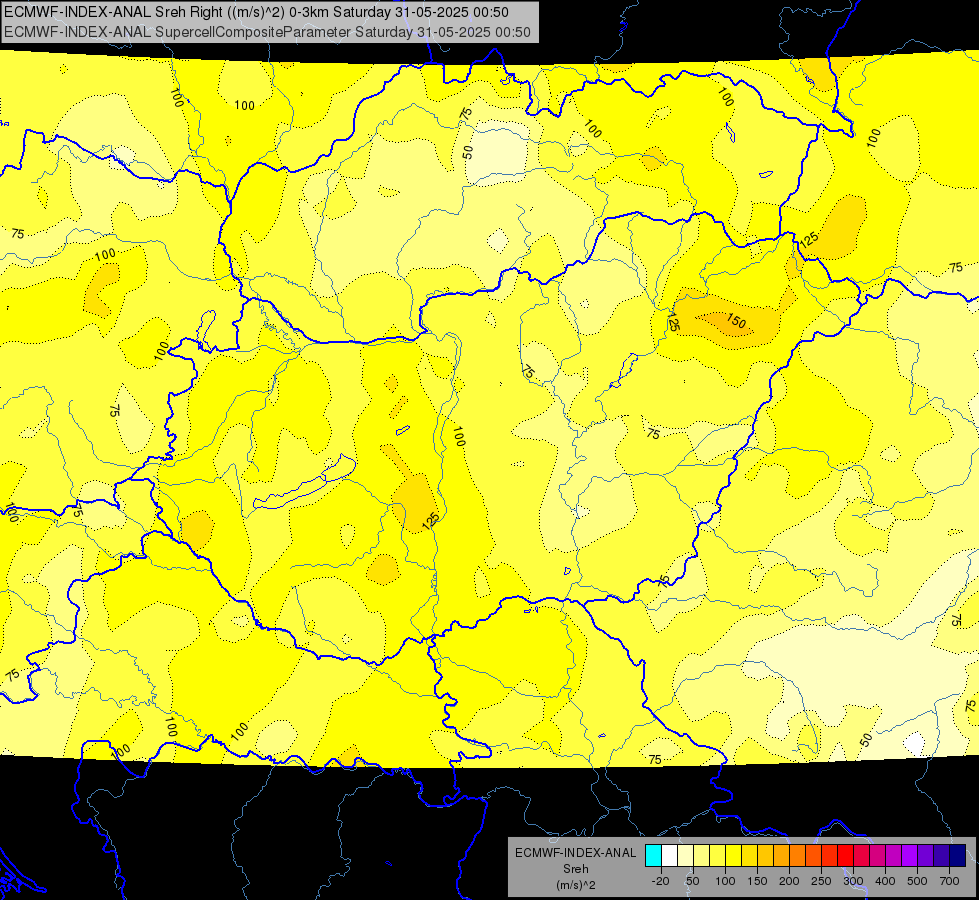Click the '150' legend tick label
The width and height of the screenshot is (979, 900).
(x=757, y=881)
